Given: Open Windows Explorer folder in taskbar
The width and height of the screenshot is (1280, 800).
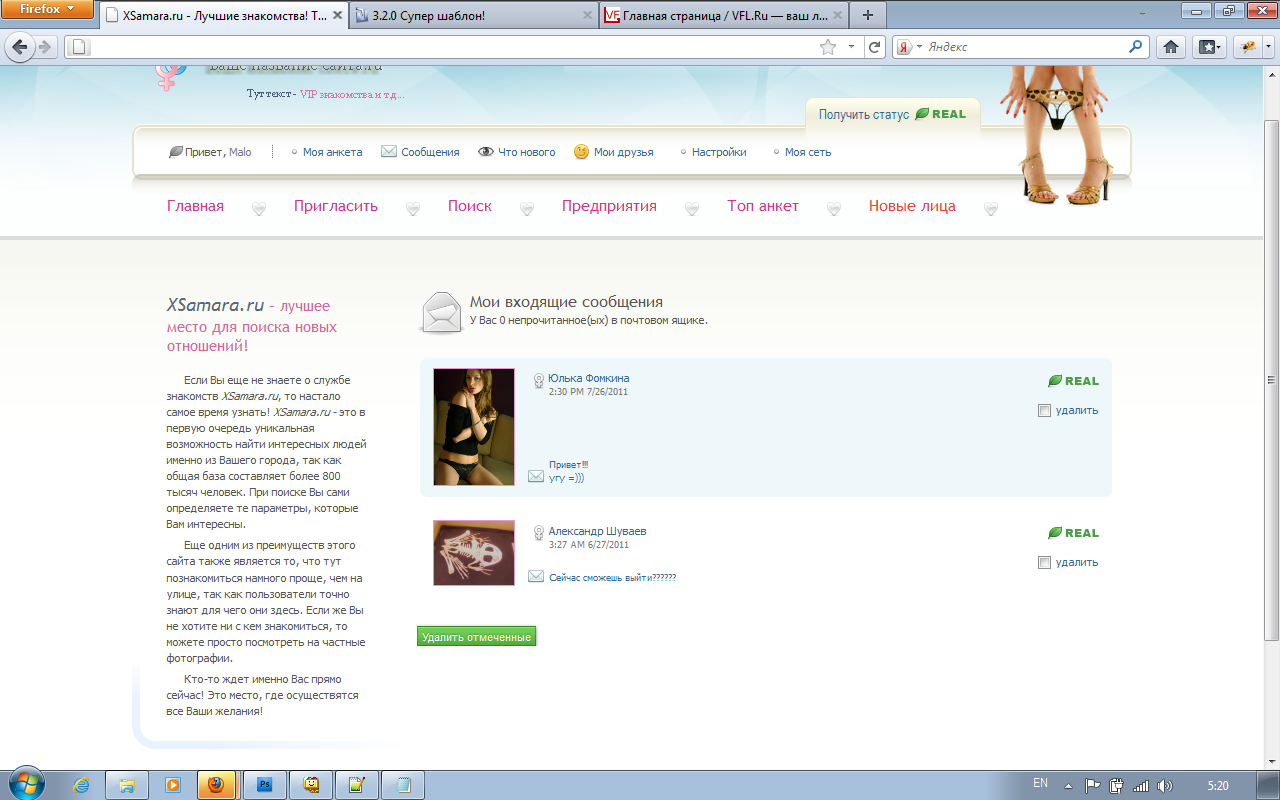Looking at the screenshot, I should pos(127,785).
